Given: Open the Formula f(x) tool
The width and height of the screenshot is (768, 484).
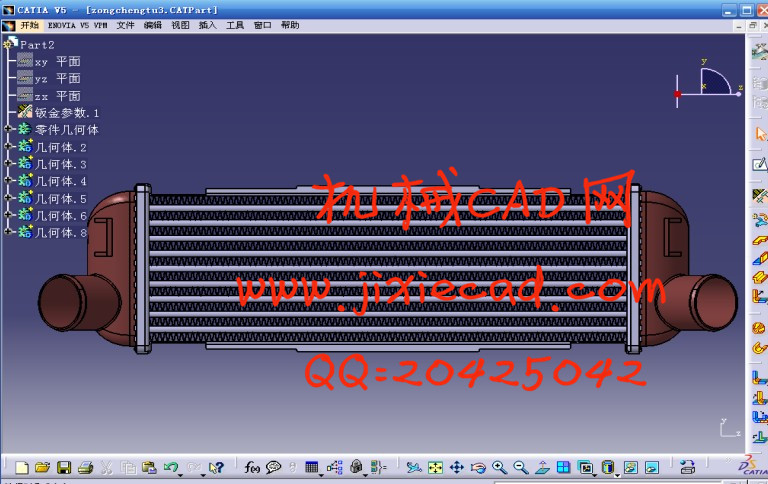Looking at the screenshot, I should point(252,467).
